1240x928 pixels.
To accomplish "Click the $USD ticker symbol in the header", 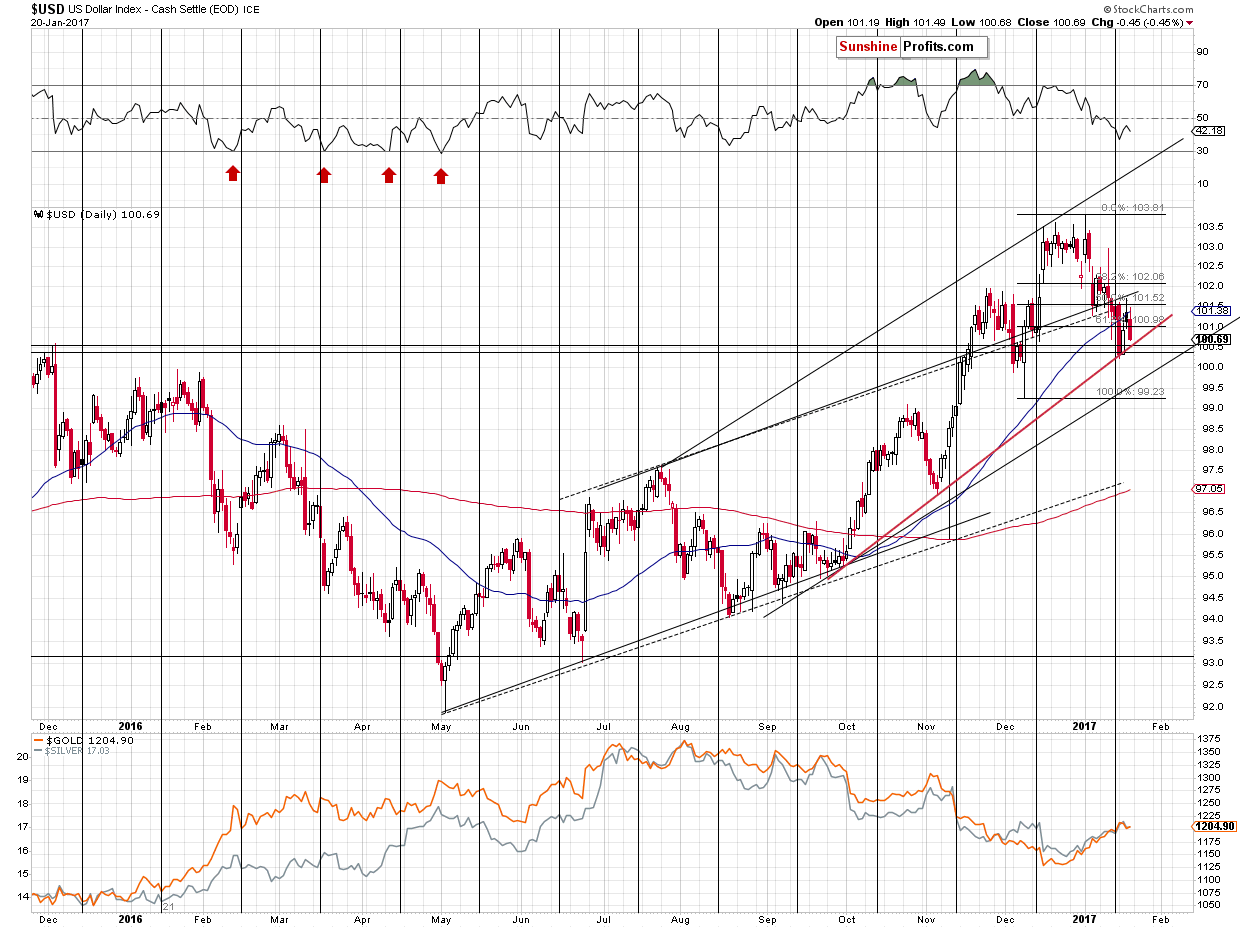I will coord(47,7).
